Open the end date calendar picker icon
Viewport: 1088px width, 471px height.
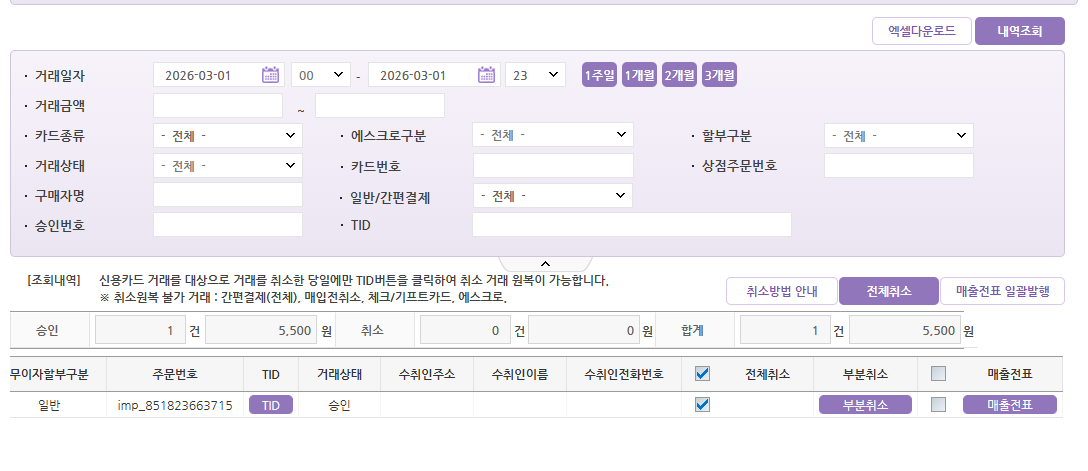[486, 75]
